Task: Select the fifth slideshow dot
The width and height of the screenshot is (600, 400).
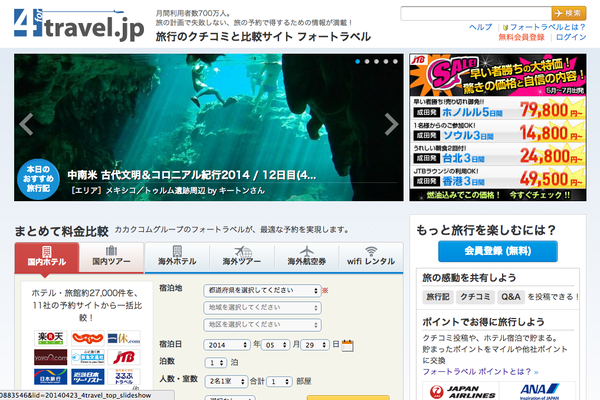Action: pos(395,61)
